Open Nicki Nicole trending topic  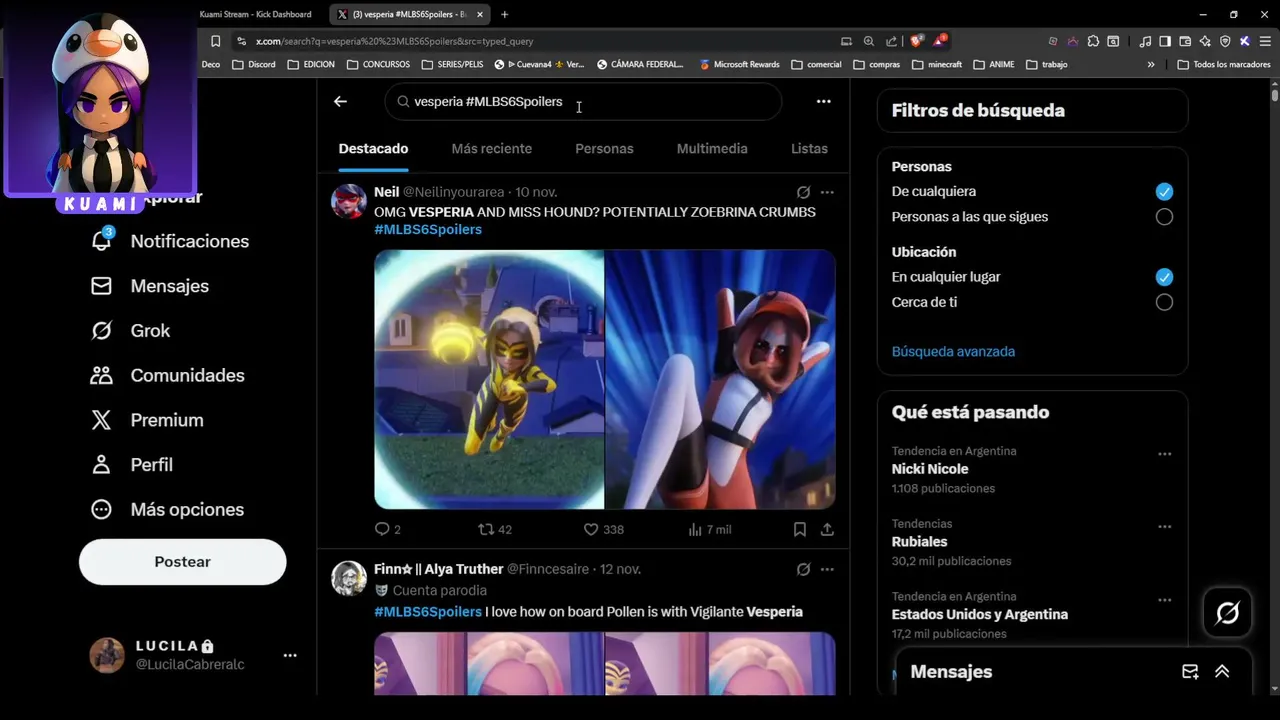pyautogui.click(x=930, y=468)
